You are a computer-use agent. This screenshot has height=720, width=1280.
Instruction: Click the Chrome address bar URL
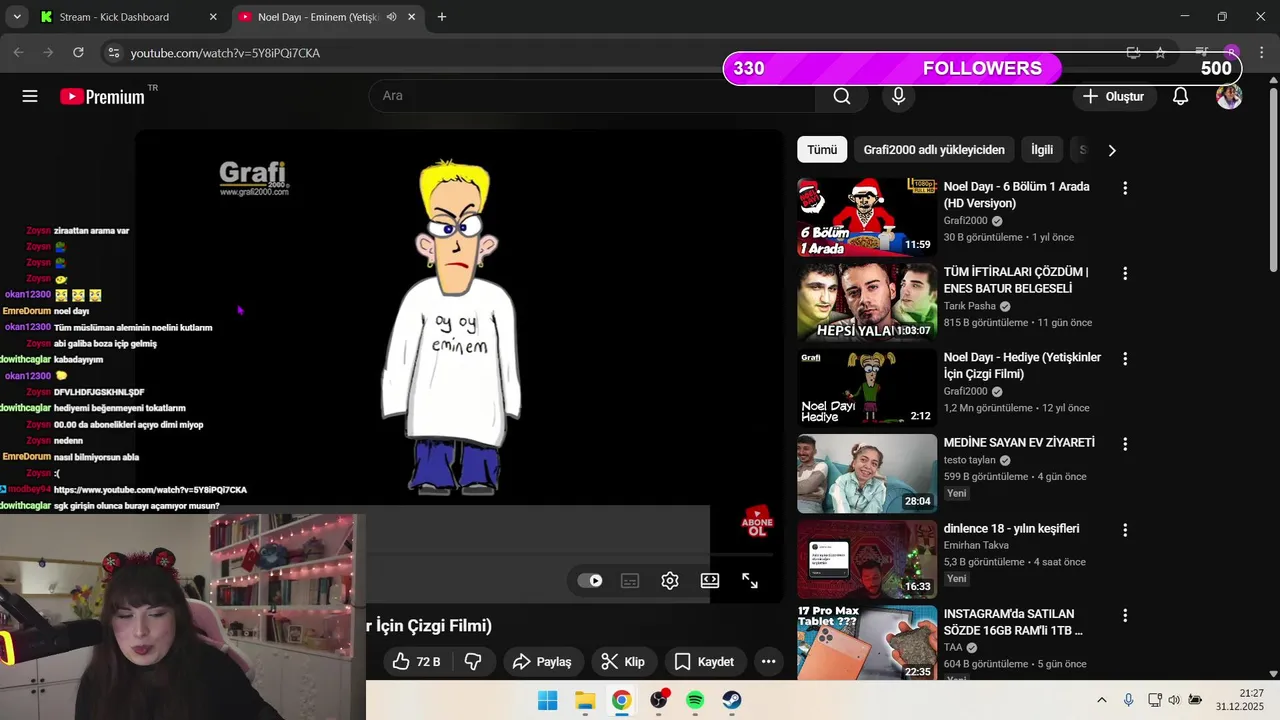[225, 53]
